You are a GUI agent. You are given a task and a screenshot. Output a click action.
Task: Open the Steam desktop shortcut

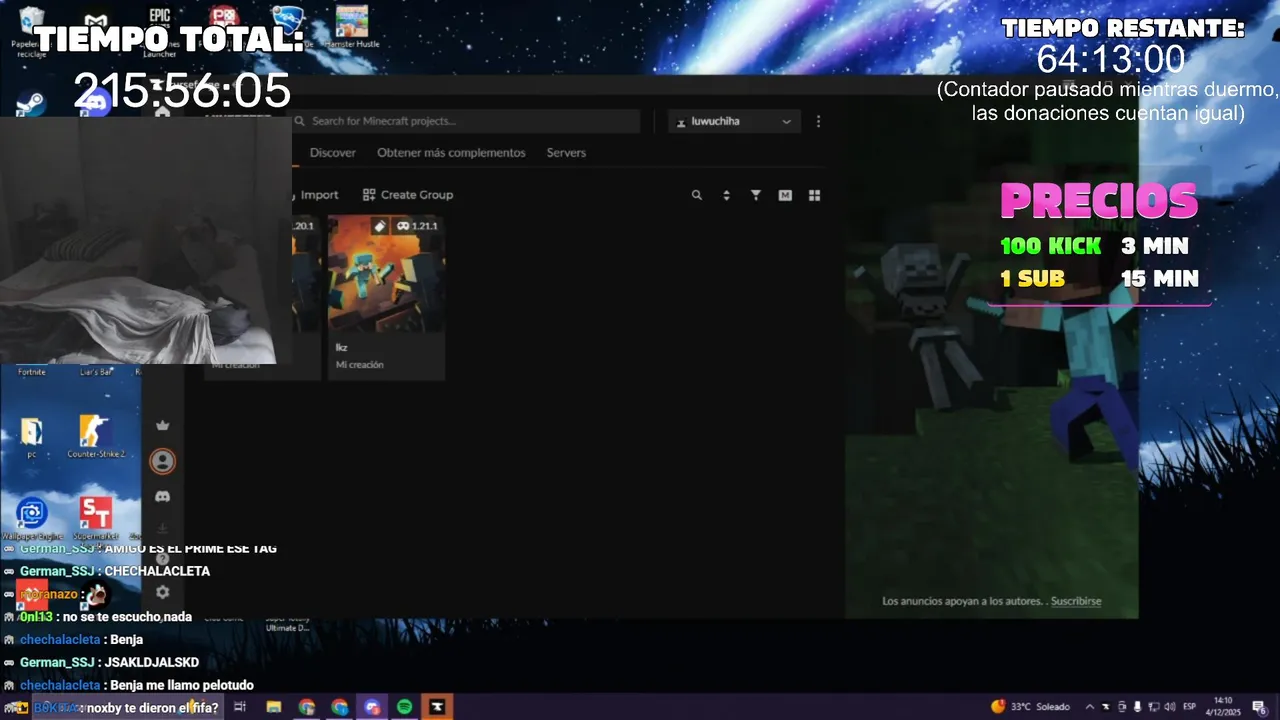click(32, 104)
